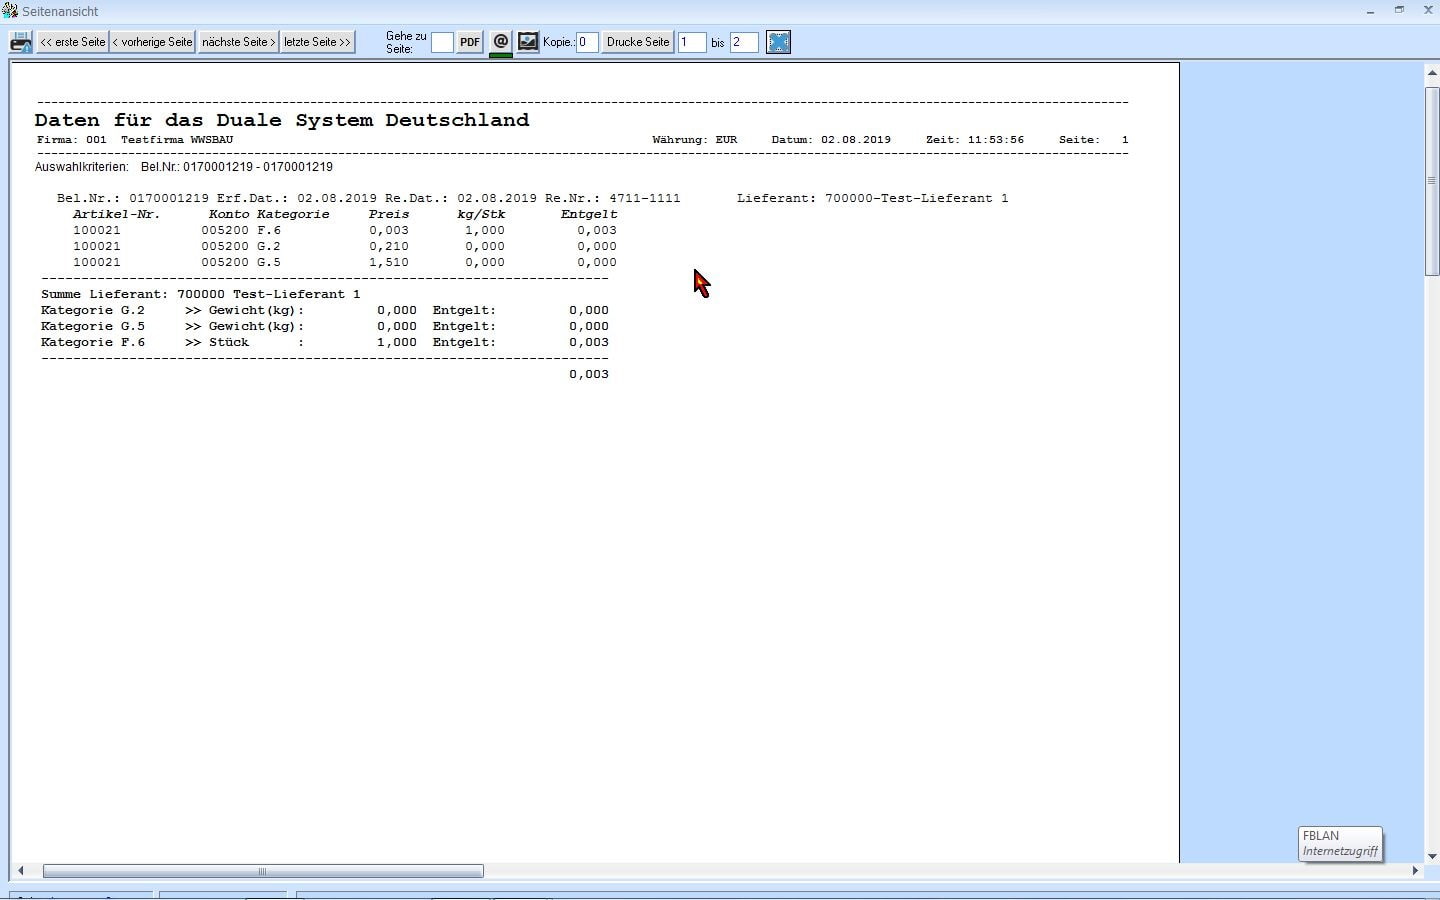Minimize the Seitenansicht window

[x=1370, y=10]
